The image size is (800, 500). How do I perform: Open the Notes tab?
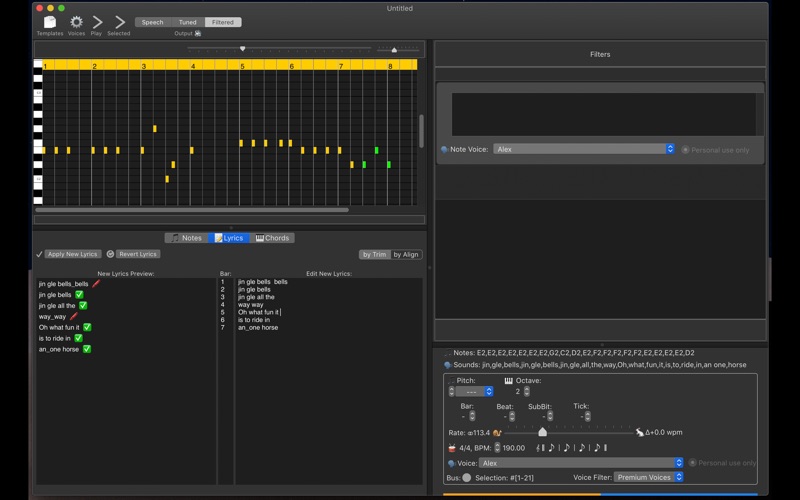[186, 238]
